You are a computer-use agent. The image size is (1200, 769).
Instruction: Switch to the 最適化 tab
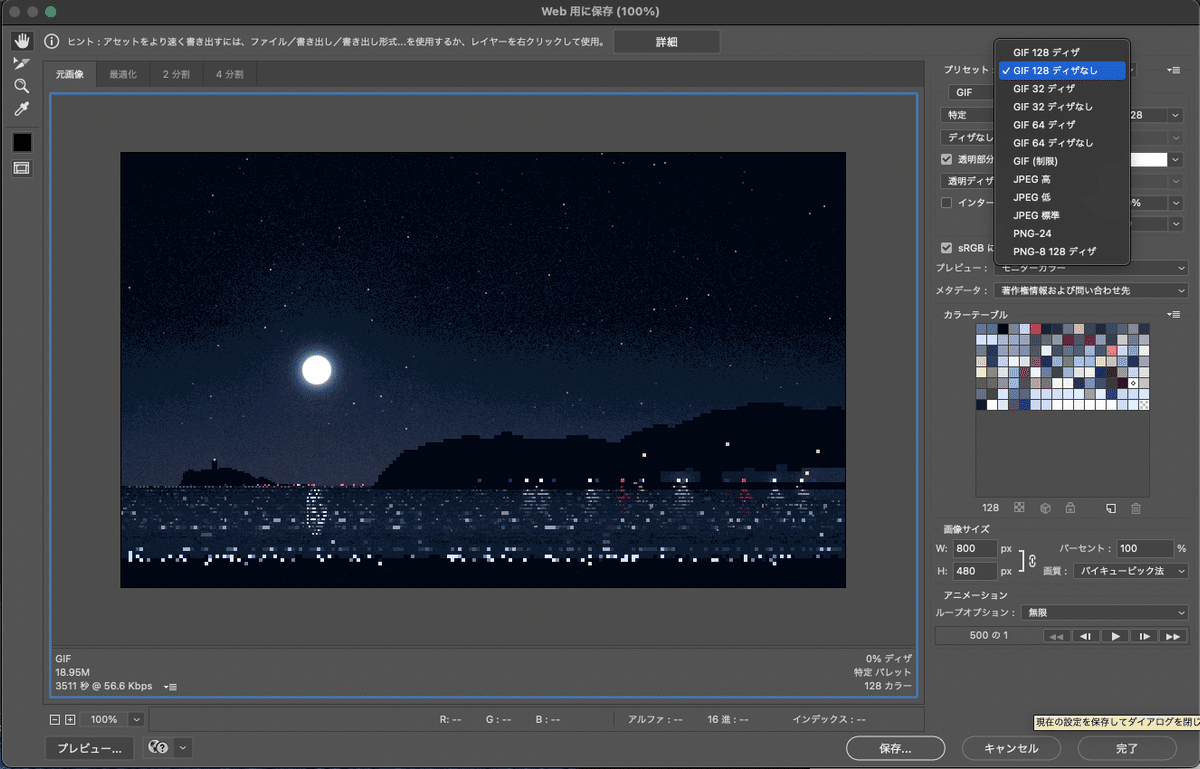123,74
